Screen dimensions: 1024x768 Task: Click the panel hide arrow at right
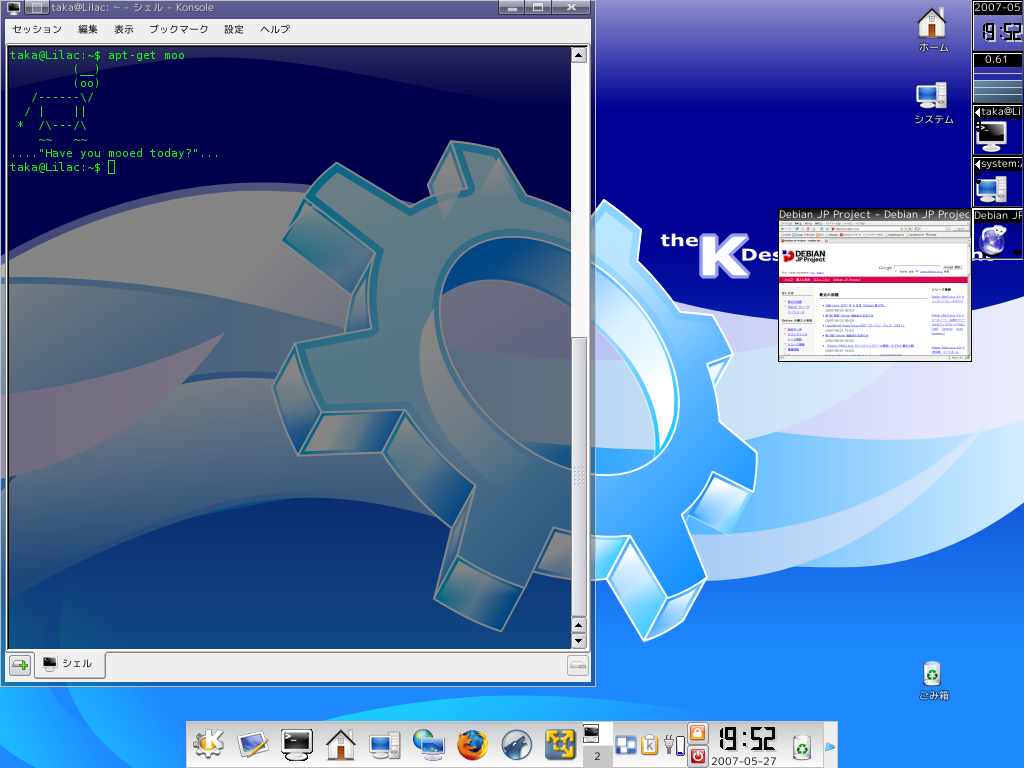pyautogui.click(x=830, y=746)
